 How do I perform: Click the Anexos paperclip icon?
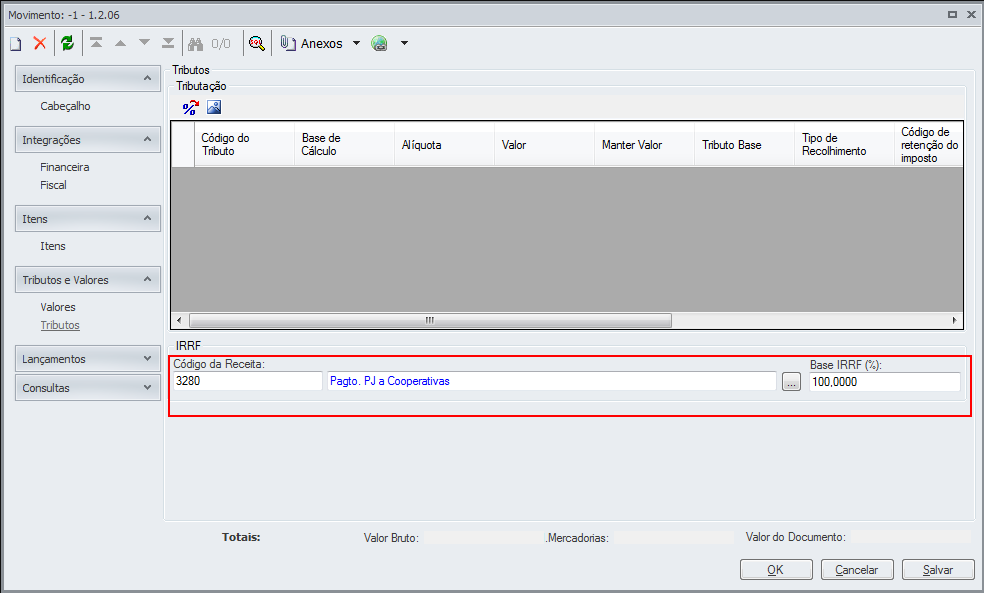[x=287, y=43]
